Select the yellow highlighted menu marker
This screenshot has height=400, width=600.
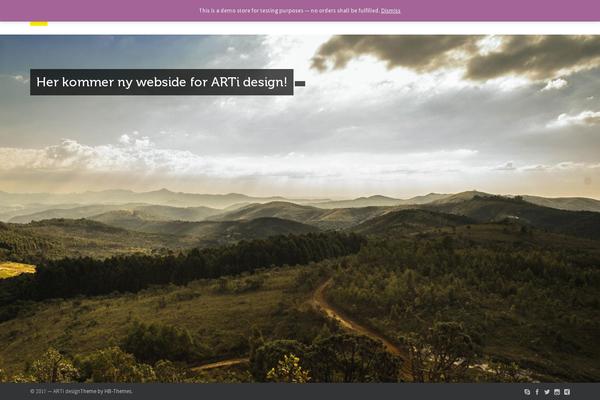[x=39, y=24]
